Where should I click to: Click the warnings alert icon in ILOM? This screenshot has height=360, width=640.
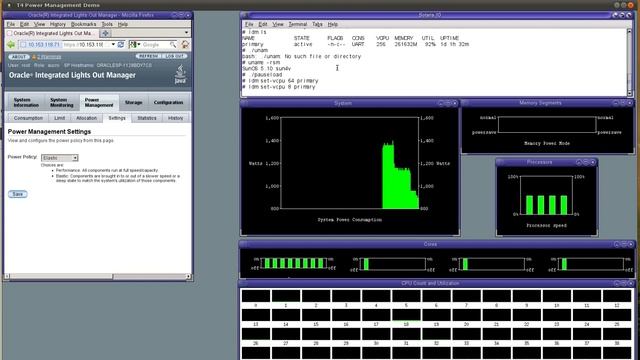pyautogui.click(x=34, y=57)
